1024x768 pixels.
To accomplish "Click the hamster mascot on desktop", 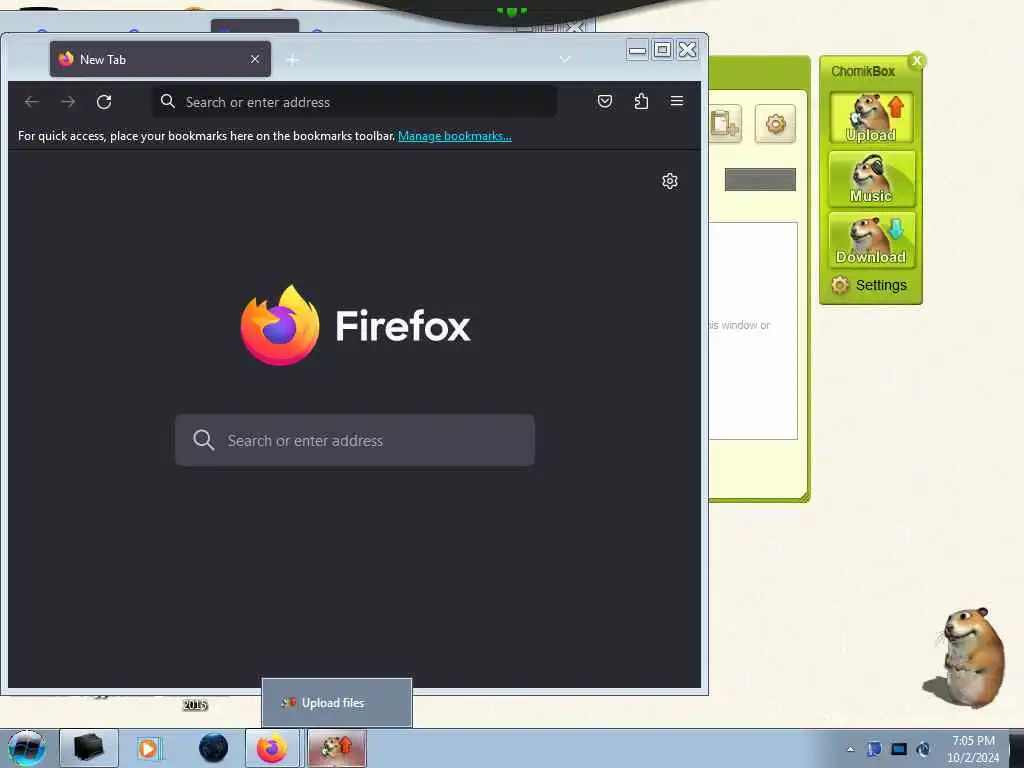I will click(966, 658).
